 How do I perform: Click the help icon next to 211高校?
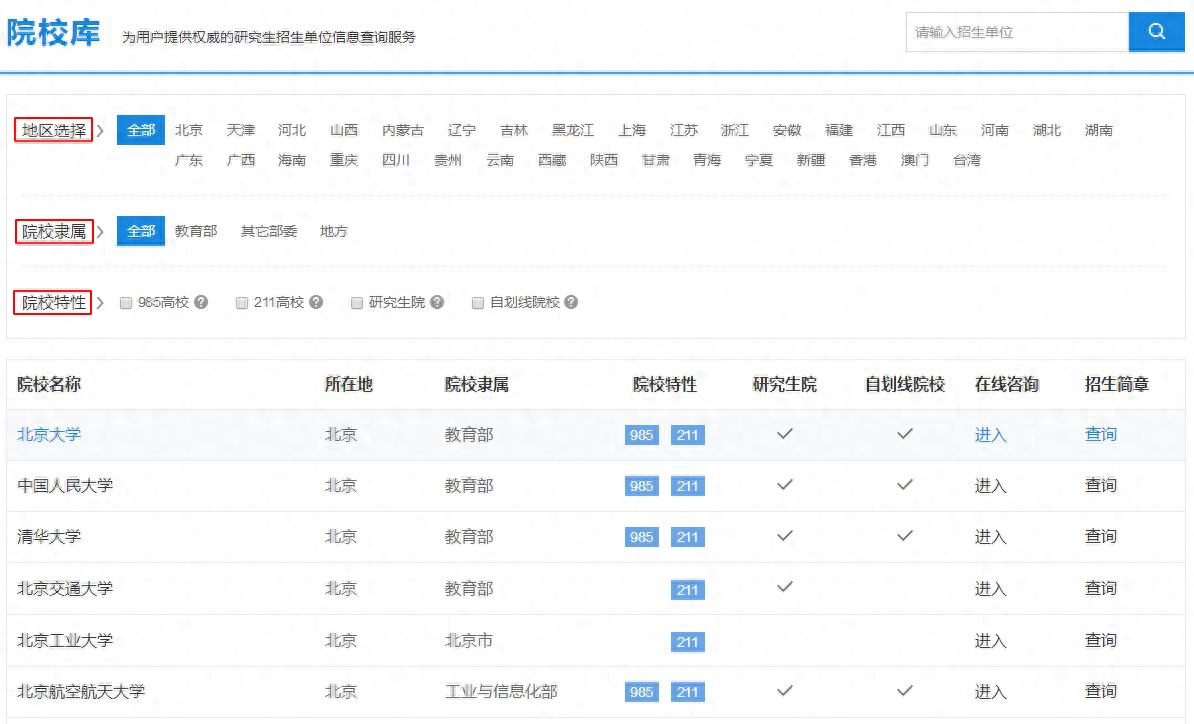[316, 302]
